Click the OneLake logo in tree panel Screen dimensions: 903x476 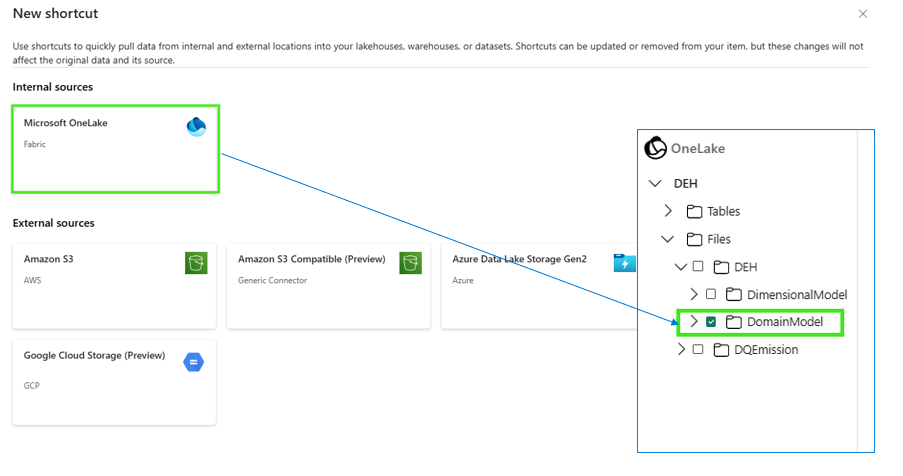click(655, 148)
